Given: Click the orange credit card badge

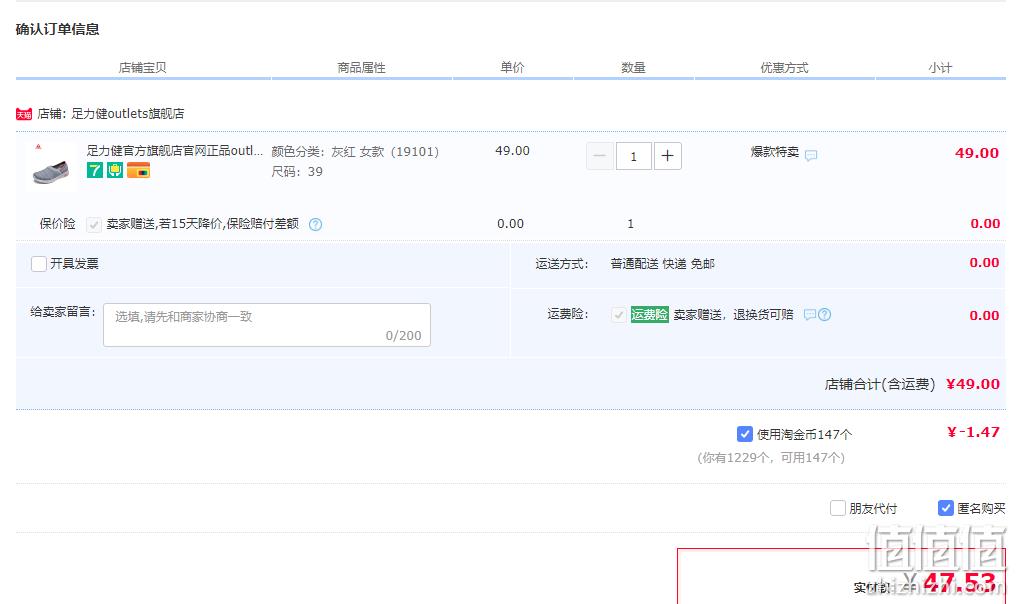Looking at the screenshot, I should pos(138,170).
